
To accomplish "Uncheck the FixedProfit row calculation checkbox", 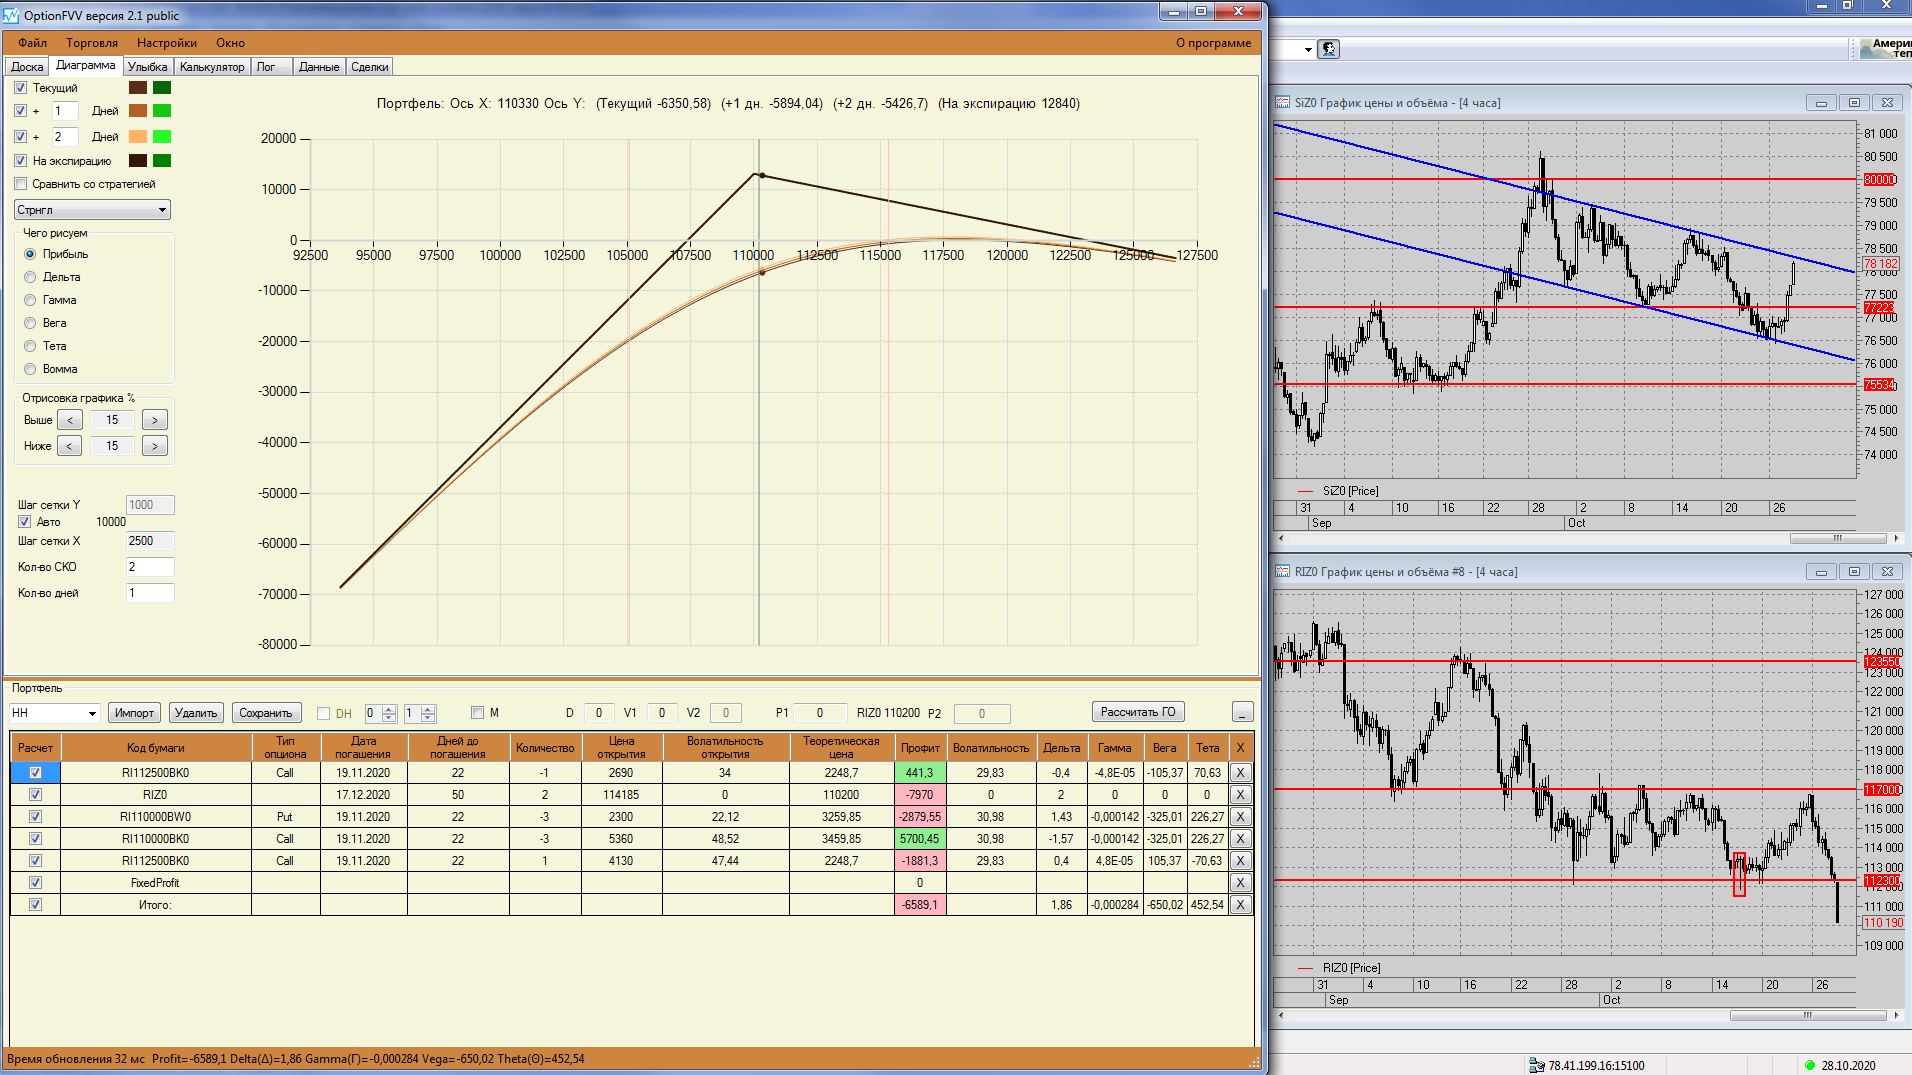I will [35, 883].
